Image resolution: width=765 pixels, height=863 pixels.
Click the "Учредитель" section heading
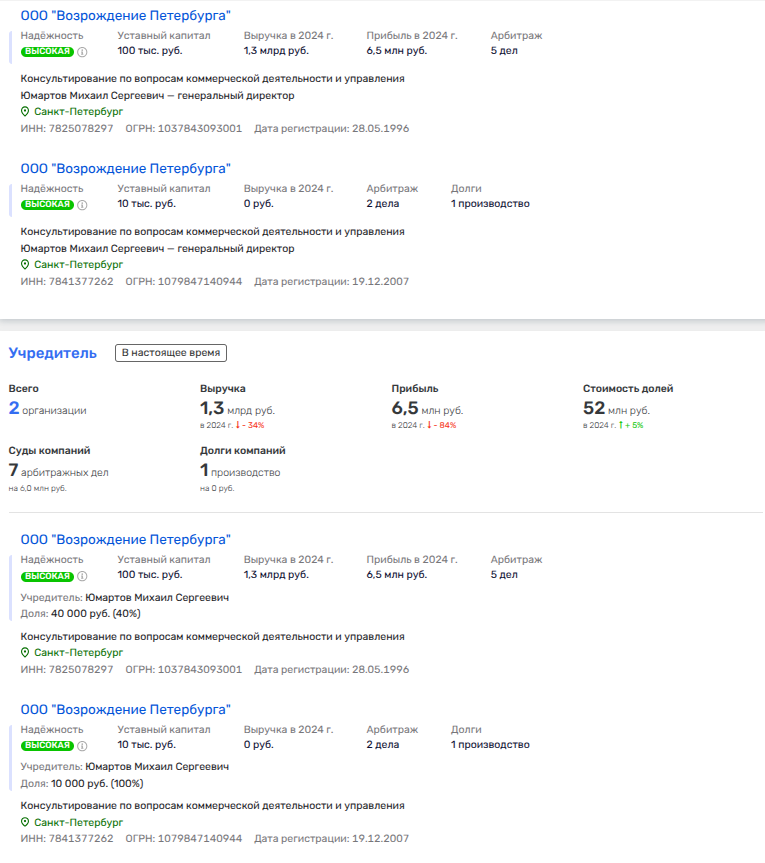click(x=53, y=353)
